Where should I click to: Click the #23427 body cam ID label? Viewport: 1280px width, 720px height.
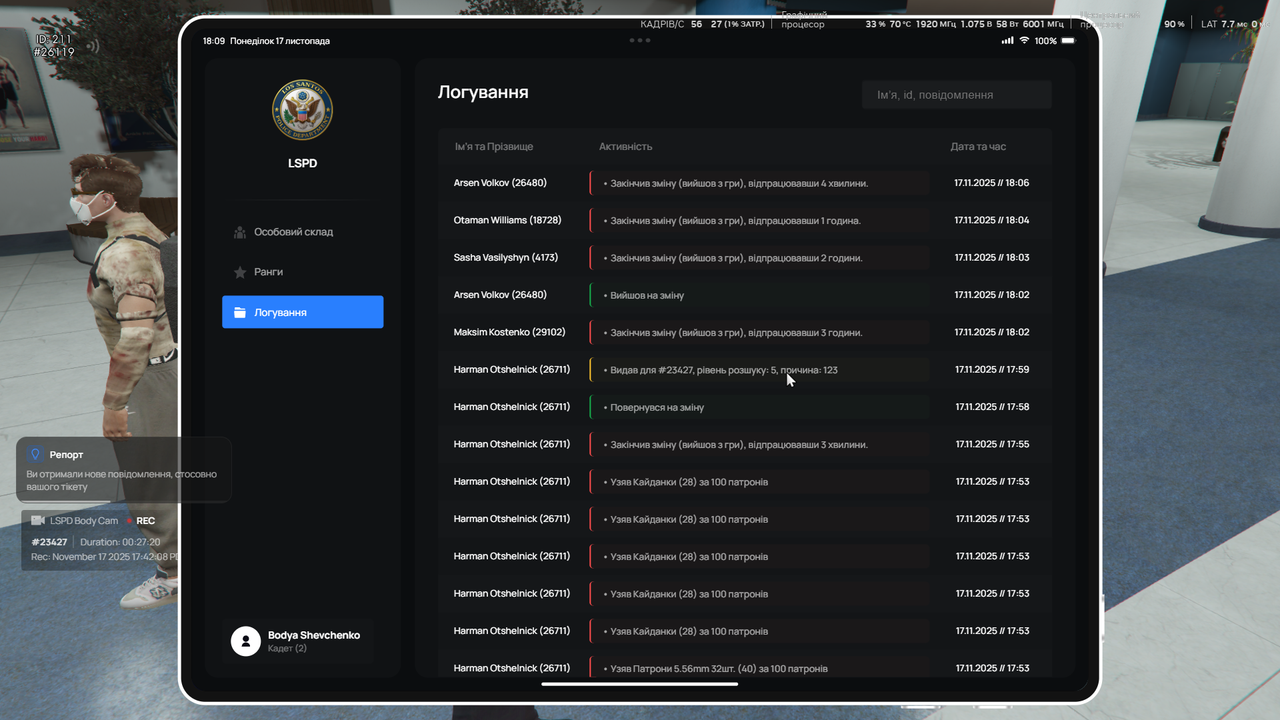click(x=49, y=542)
